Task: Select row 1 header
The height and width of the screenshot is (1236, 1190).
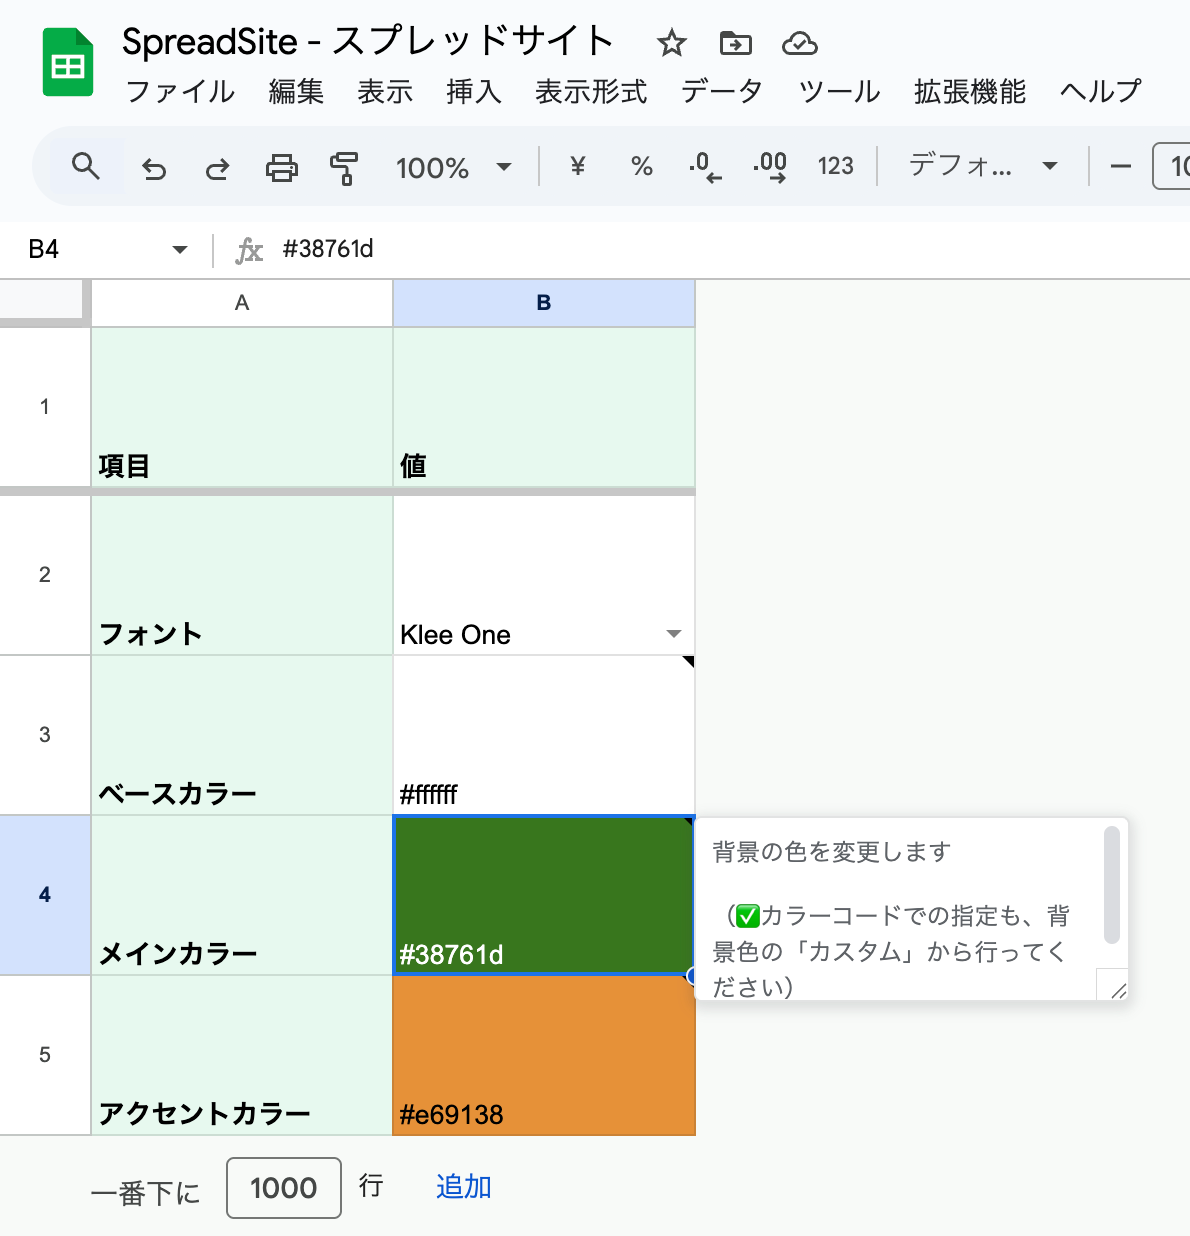Action: click(x=45, y=407)
